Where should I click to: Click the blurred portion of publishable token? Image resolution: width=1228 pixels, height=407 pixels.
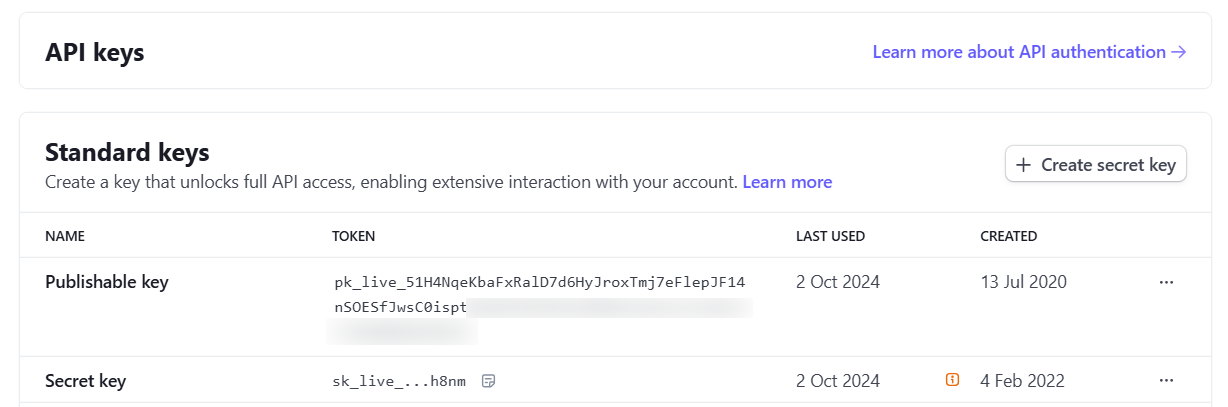610,307
